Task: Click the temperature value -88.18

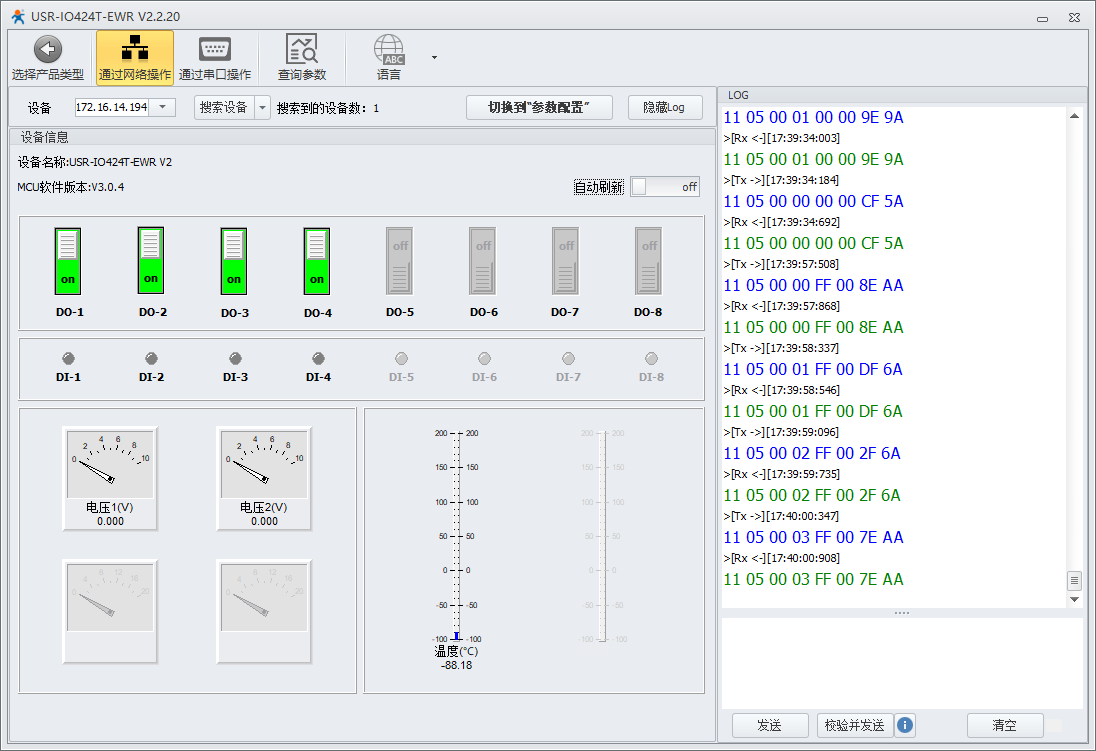Action: pos(456,665)
